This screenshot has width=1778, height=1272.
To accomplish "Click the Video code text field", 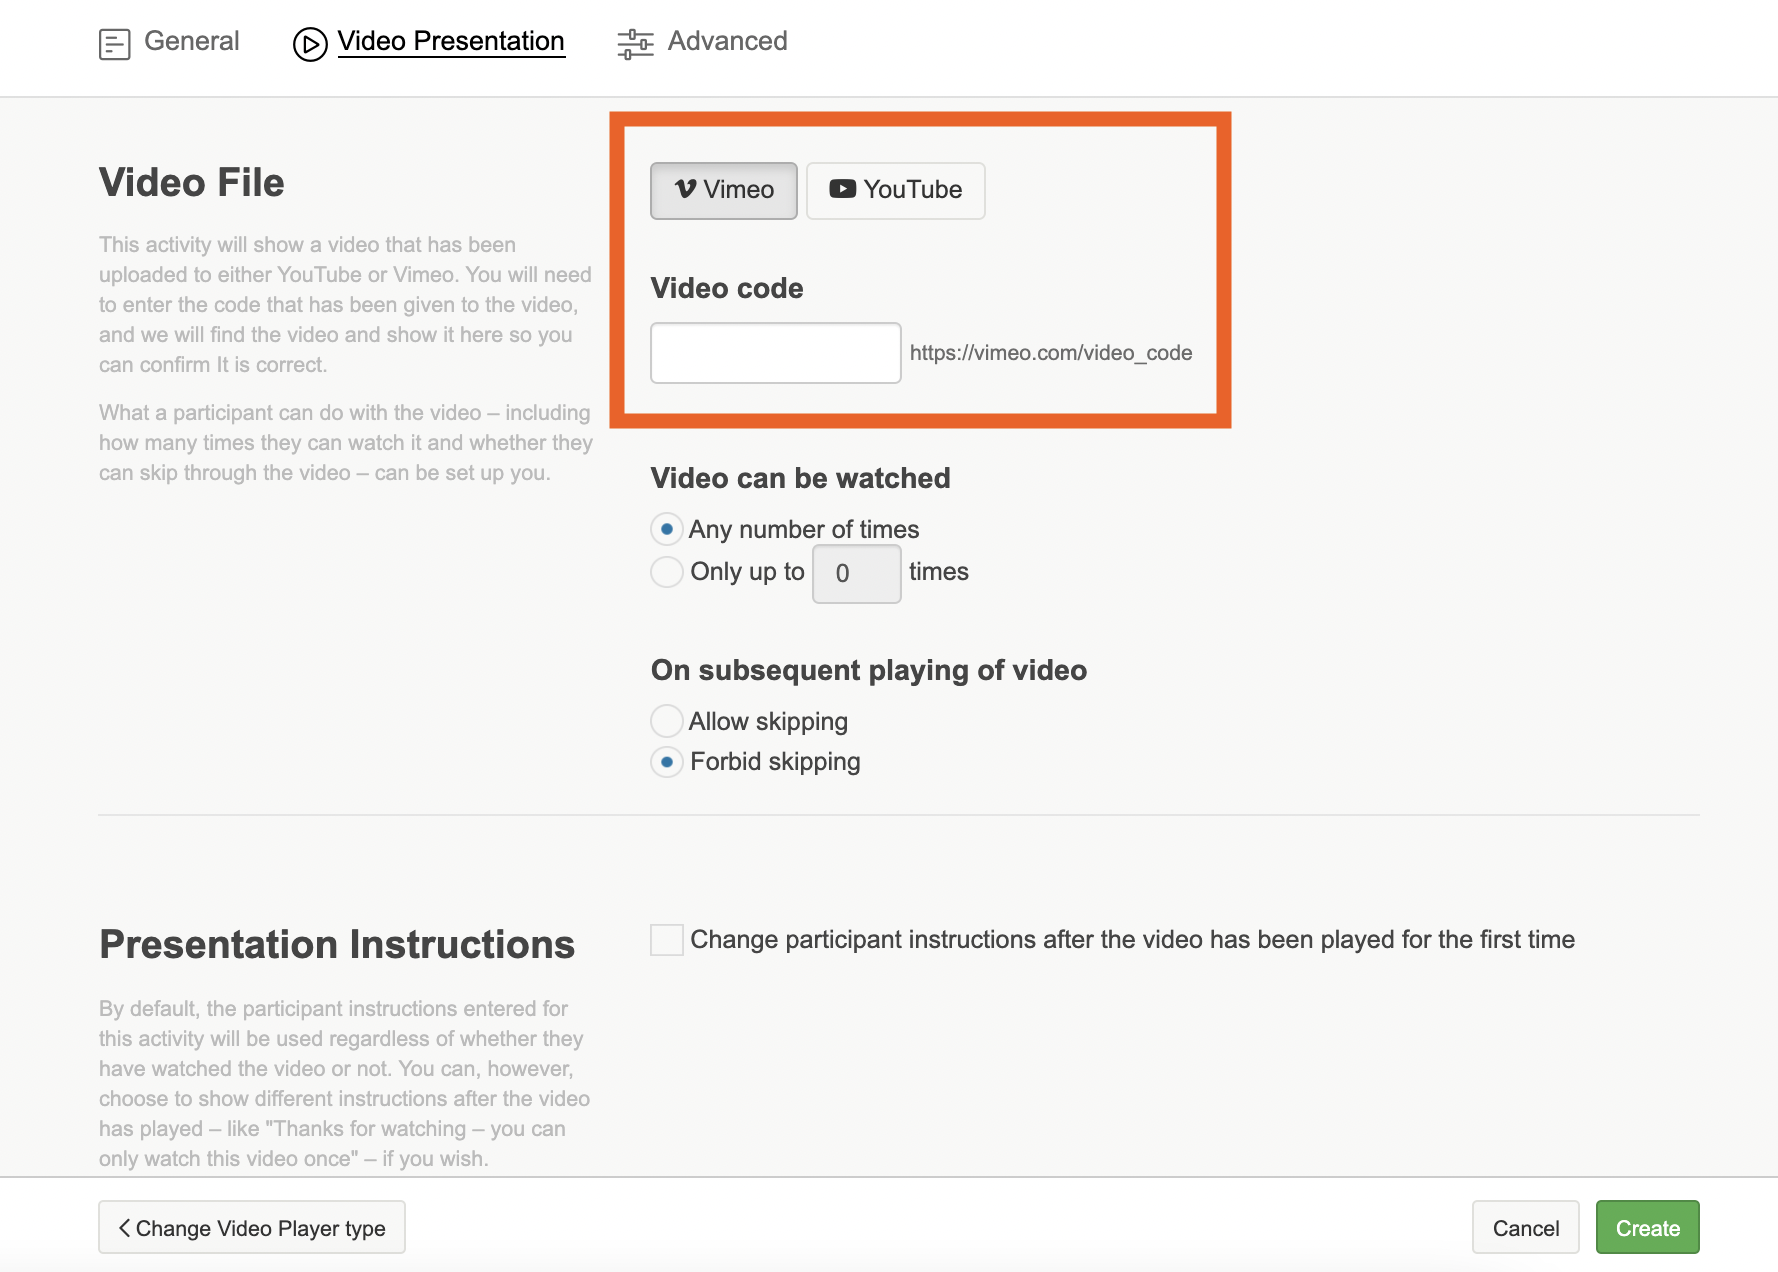I will 775,353.
